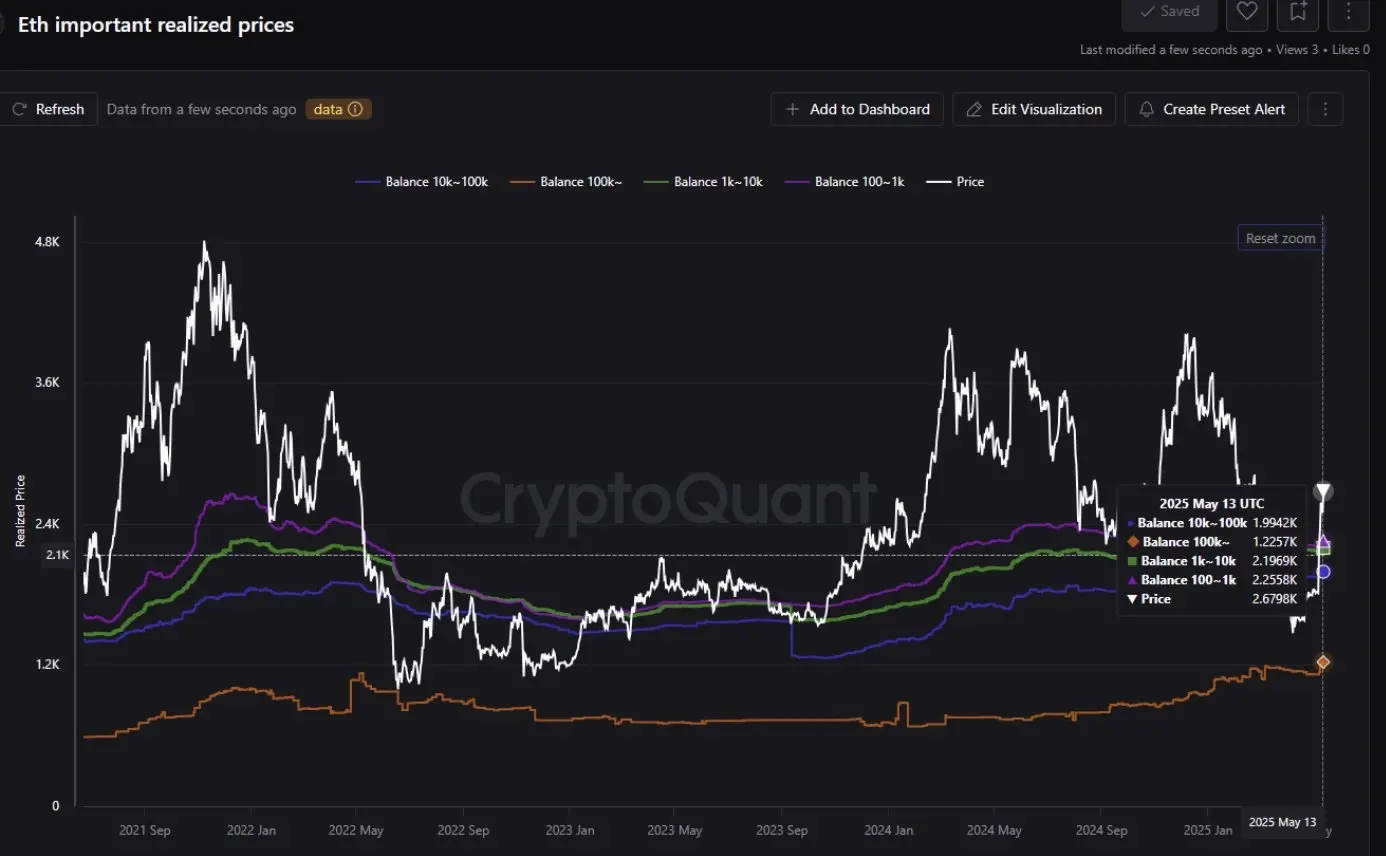Hide the Price series from the legend

click(x=956, y=181)
